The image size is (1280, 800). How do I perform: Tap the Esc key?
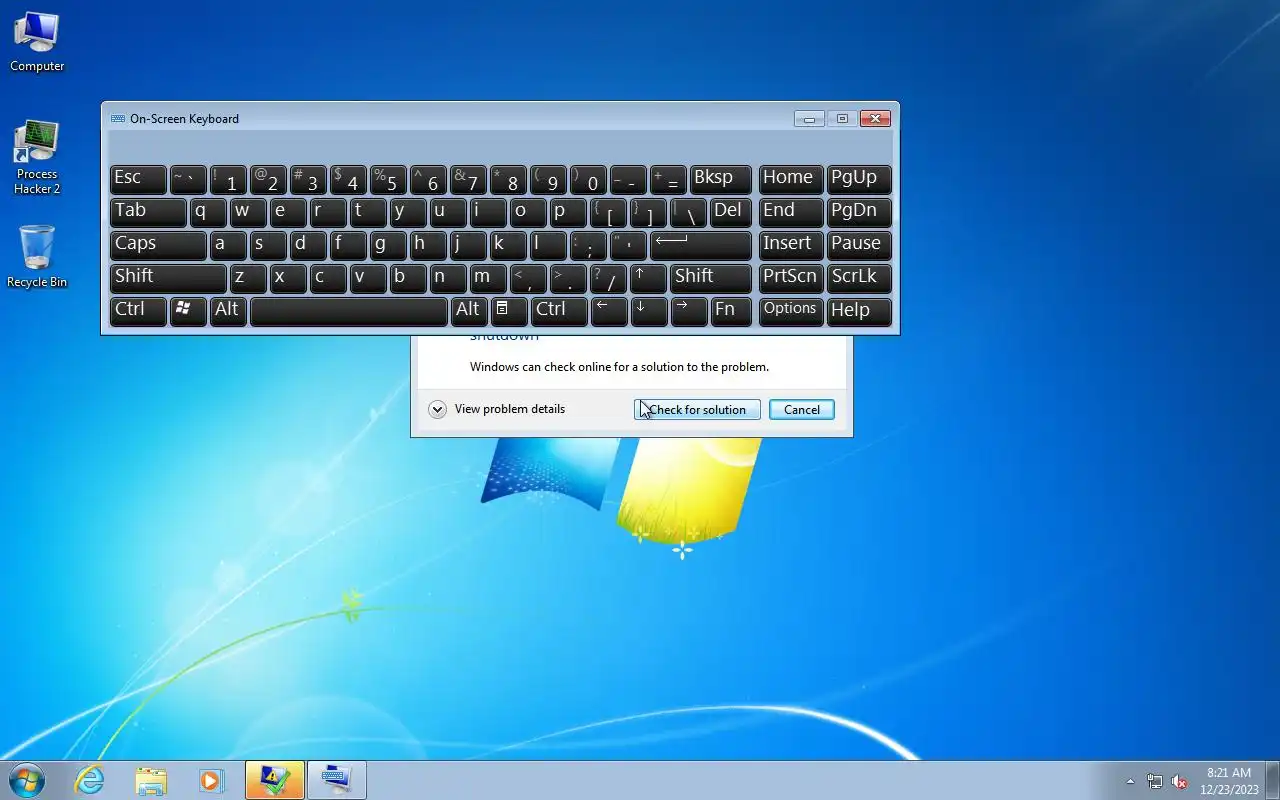coord(138,179)
